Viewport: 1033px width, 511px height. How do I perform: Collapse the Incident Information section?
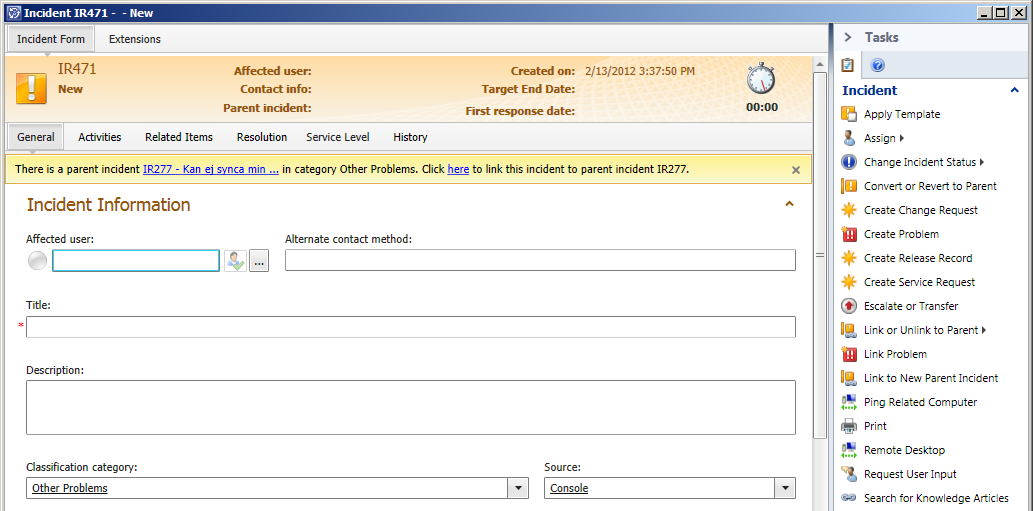coord(789,205)
